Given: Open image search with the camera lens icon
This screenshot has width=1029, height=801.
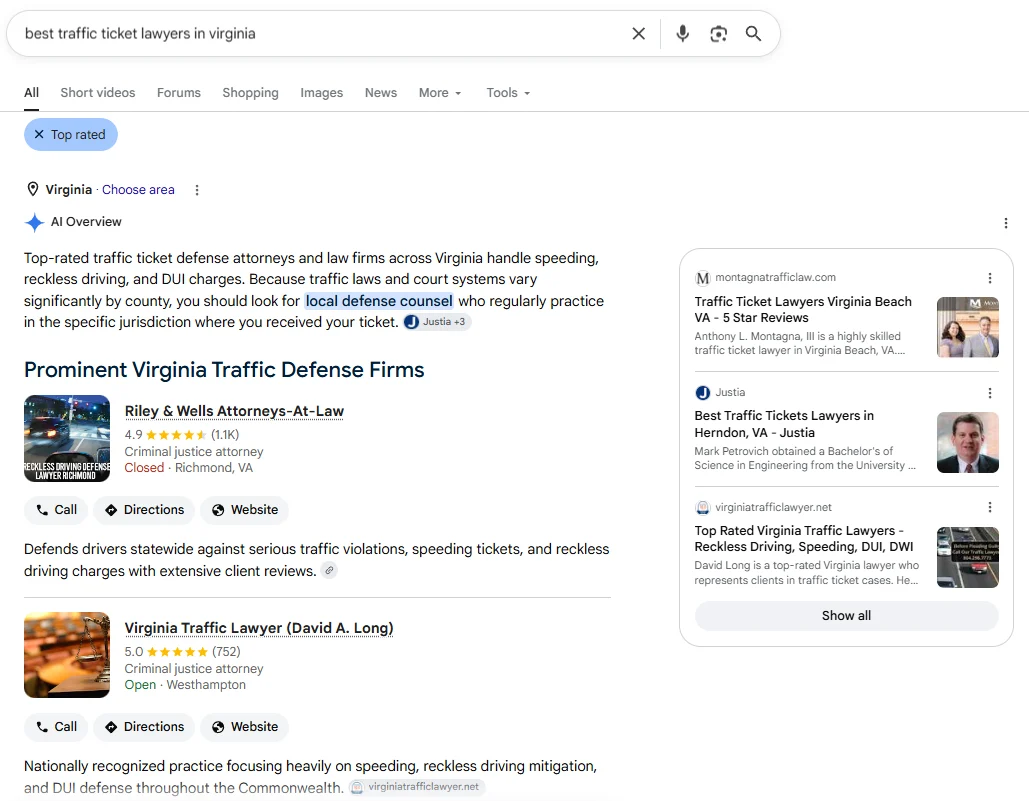Looking at the screenshot, I should [x=719, y=33].
